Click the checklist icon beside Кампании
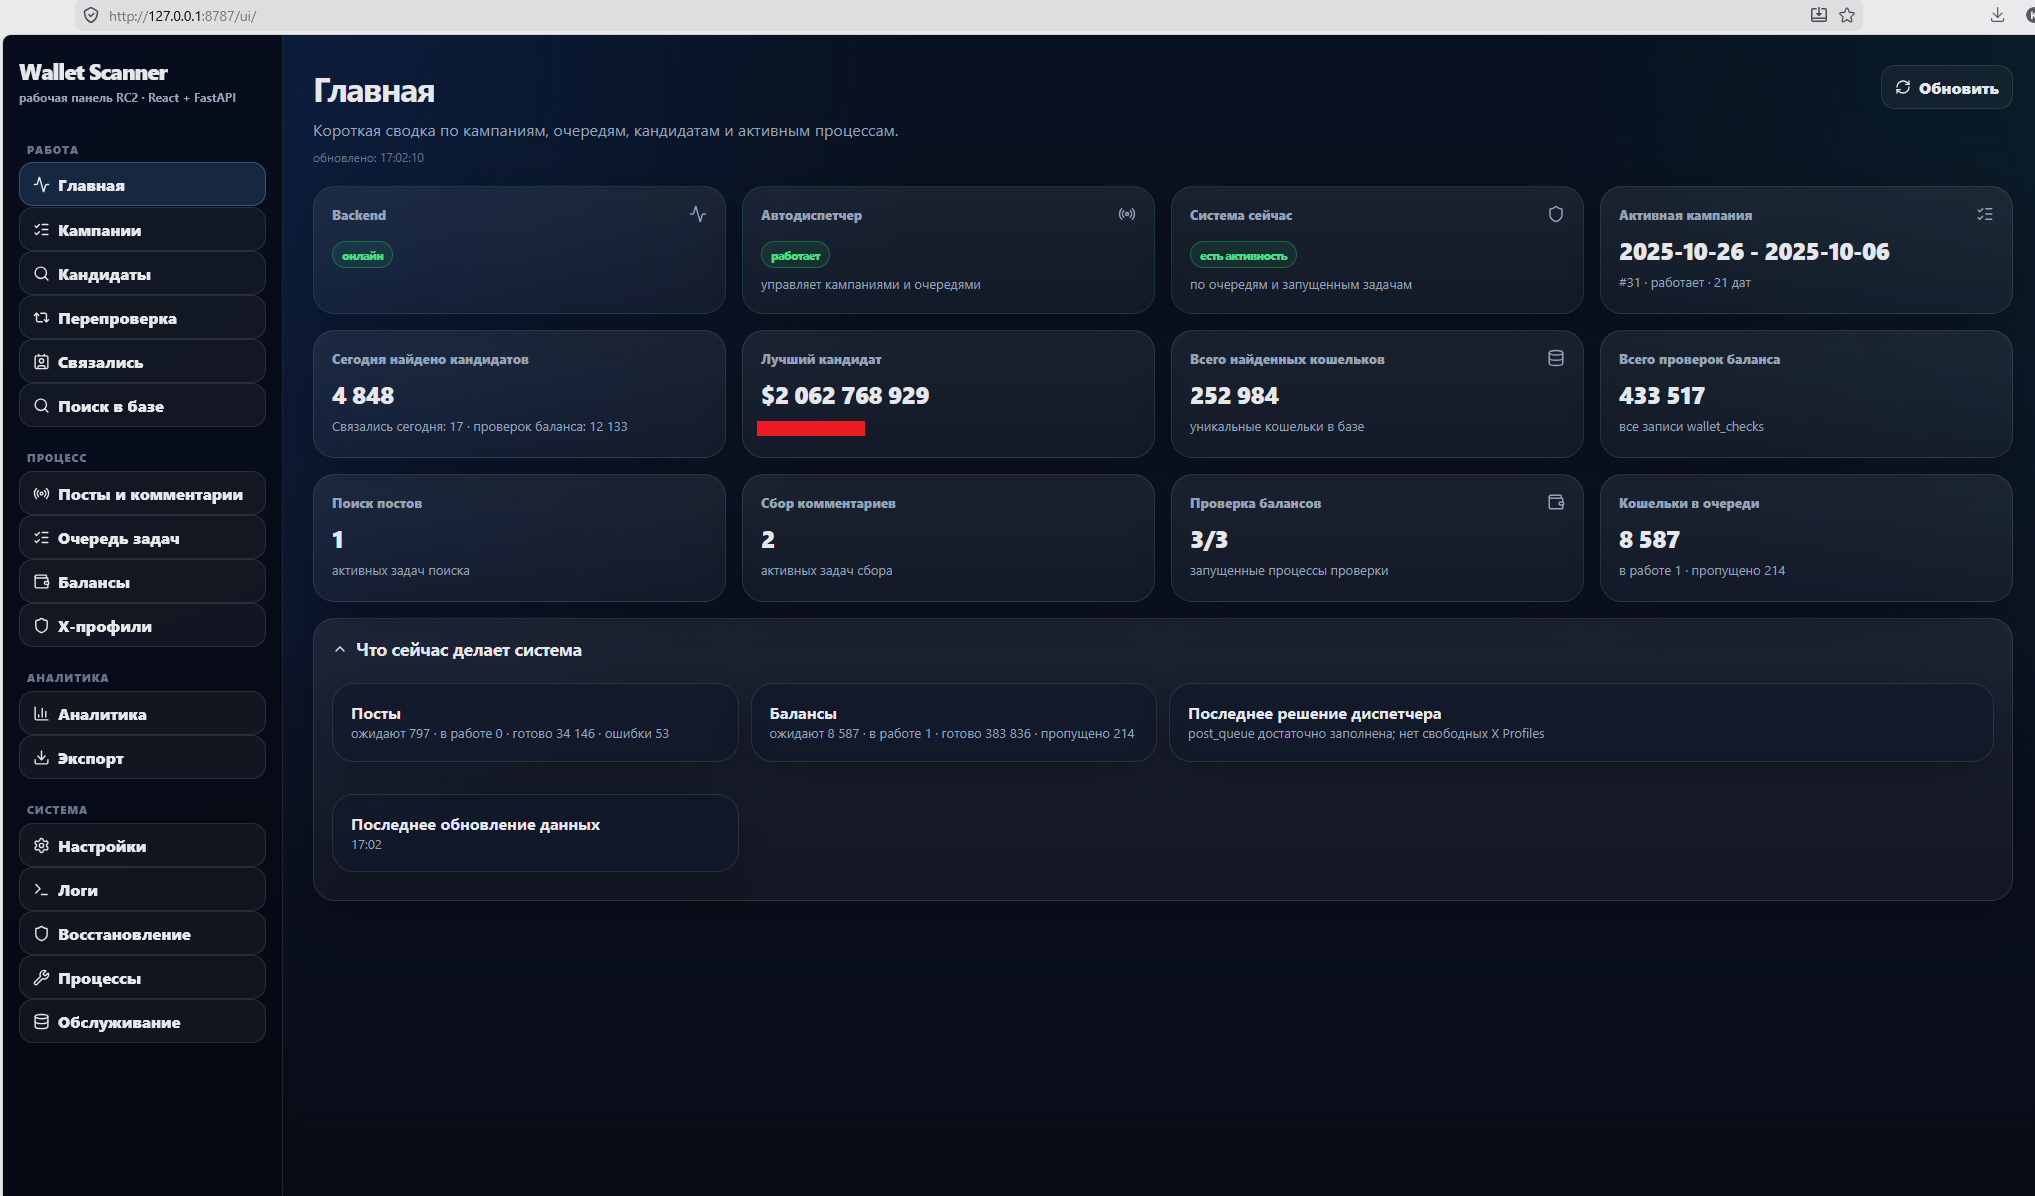The height and width of the screenshot is (1196, 2035). (41, 229)
